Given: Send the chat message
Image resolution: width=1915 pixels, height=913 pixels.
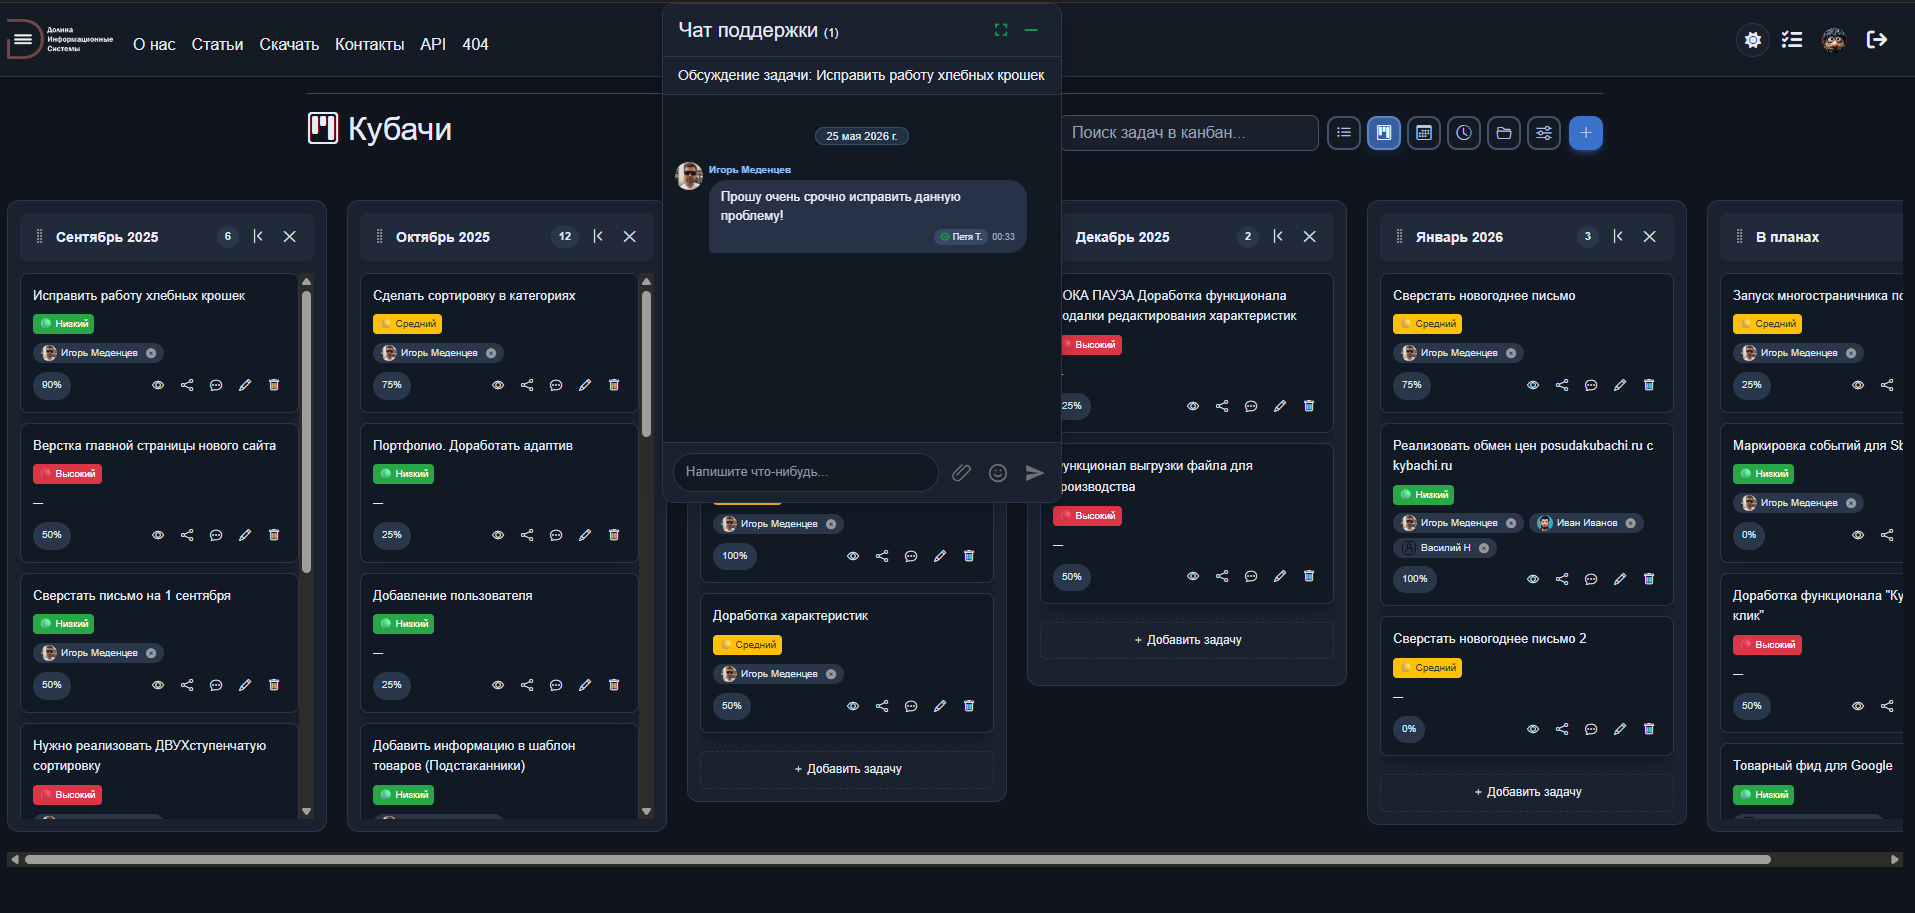Looking at the screenshot, I should pyautogui.click(x=1034, y=472).
